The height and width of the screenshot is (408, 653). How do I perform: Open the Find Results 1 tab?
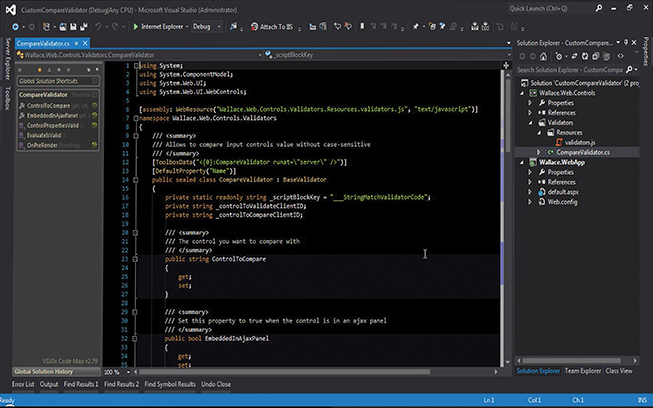click(x=81, y=384)
